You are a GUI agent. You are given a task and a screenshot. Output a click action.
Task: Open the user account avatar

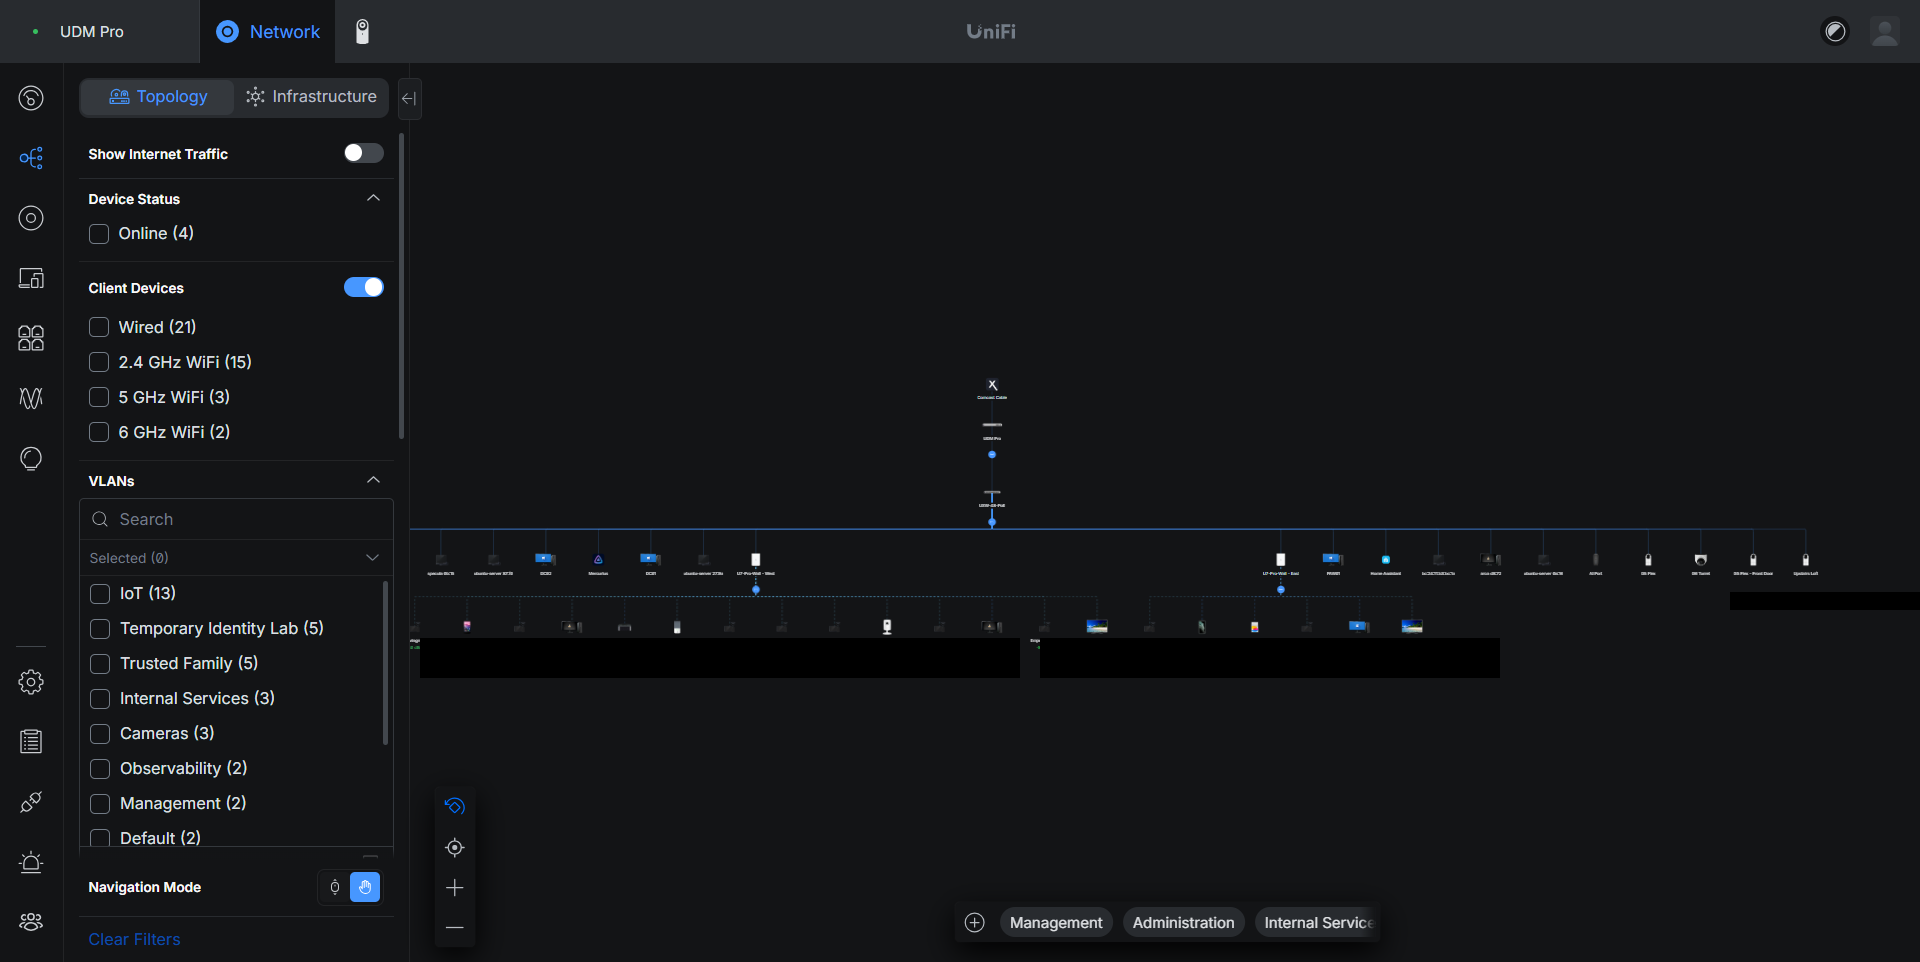coord(1885,32)
